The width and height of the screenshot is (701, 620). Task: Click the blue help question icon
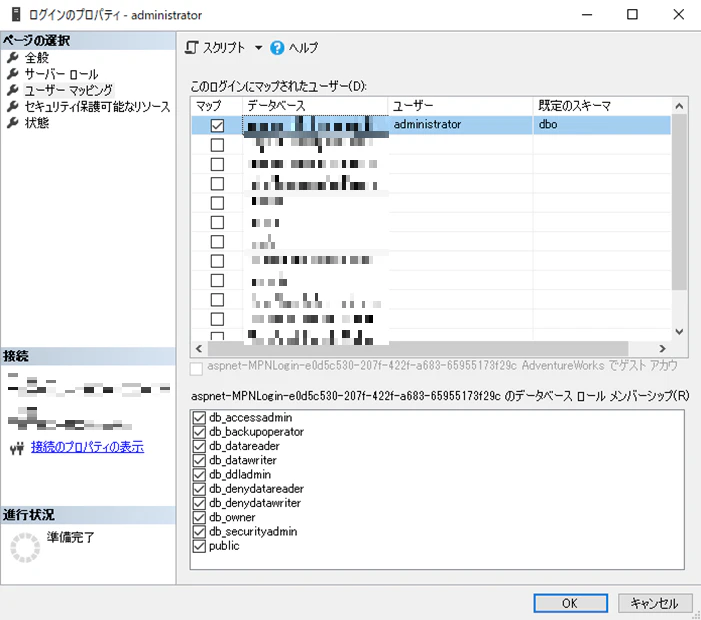tap(277, 48)
